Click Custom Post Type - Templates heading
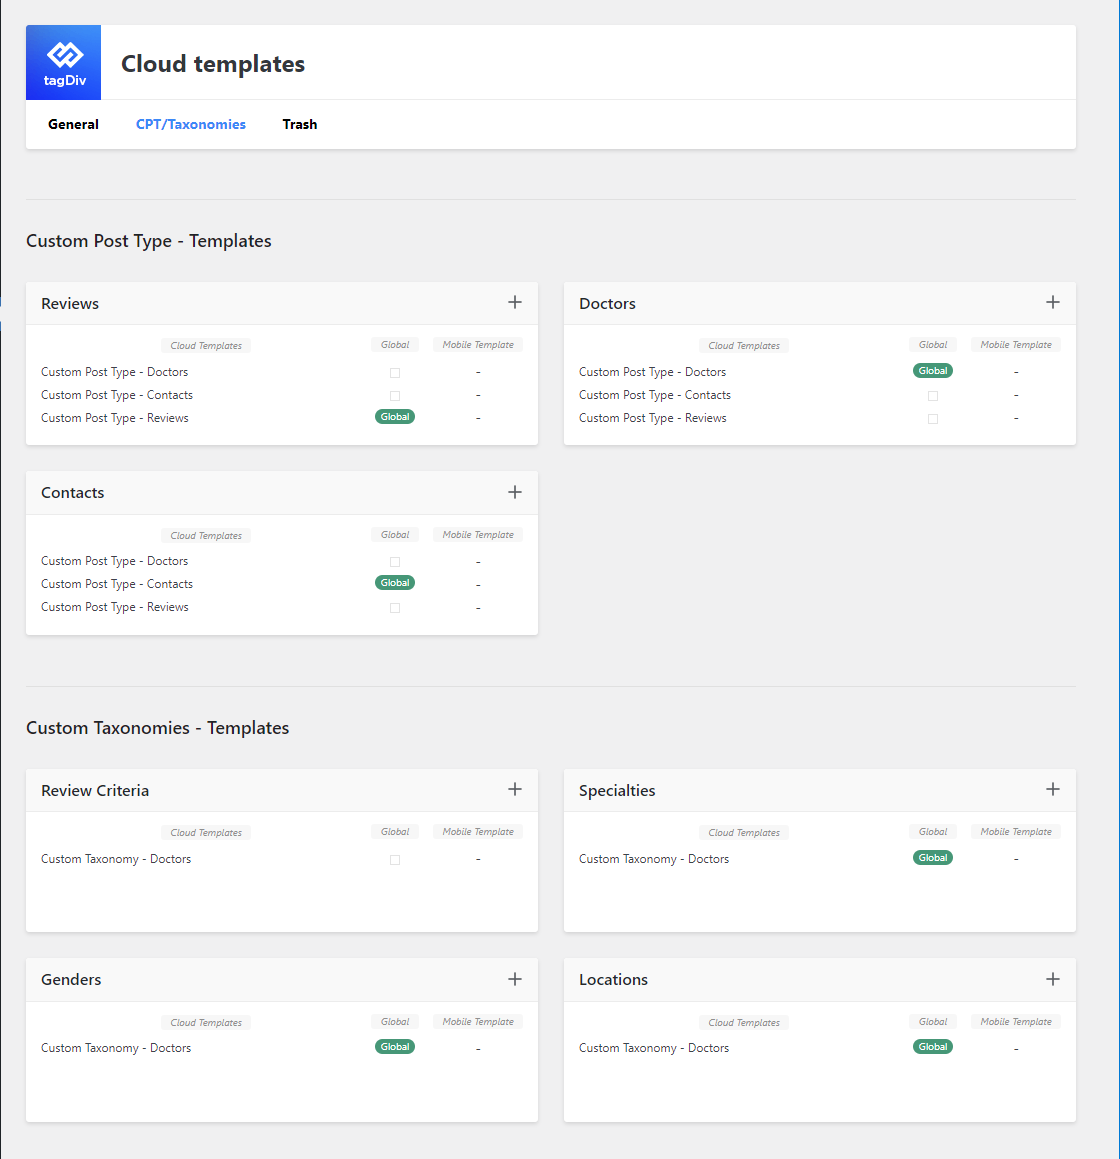1120x1159 pixels. click(149, 241)
